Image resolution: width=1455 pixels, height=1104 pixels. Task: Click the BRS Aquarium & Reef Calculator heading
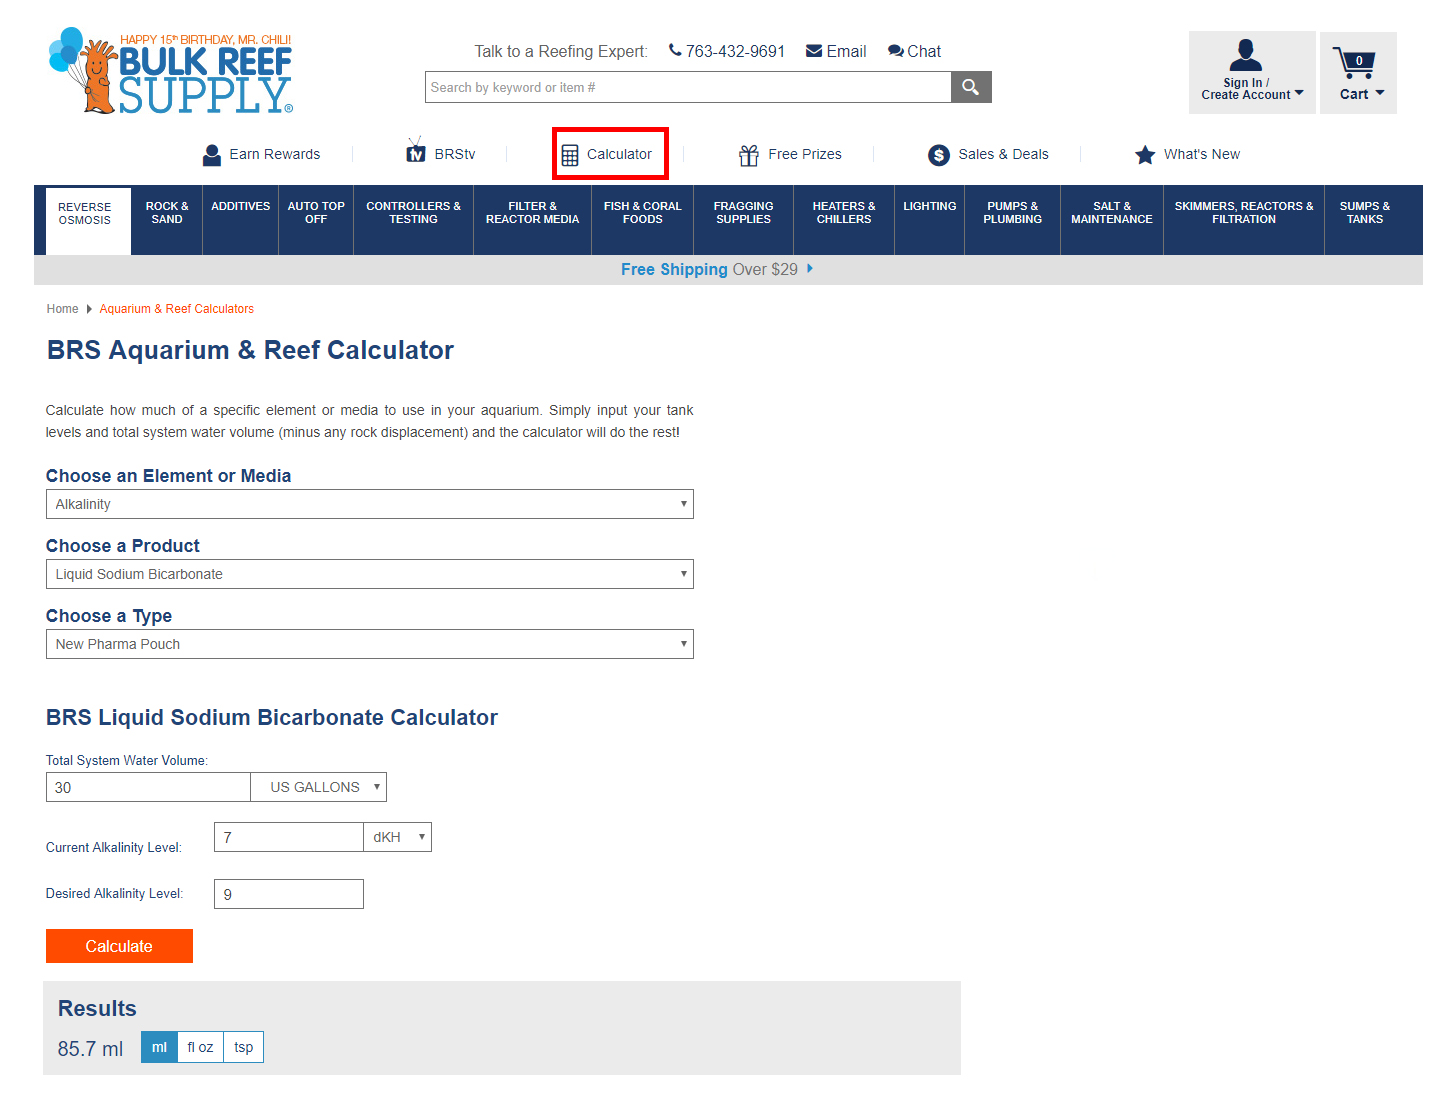[250, 350]
